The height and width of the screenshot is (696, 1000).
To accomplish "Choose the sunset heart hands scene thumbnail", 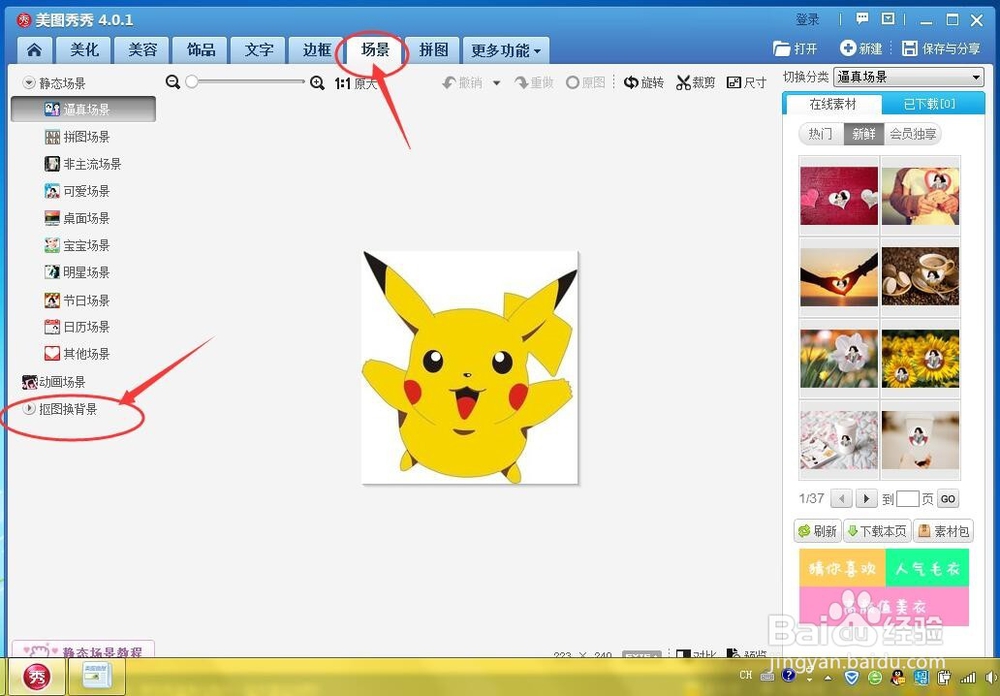I will [839, 276].
